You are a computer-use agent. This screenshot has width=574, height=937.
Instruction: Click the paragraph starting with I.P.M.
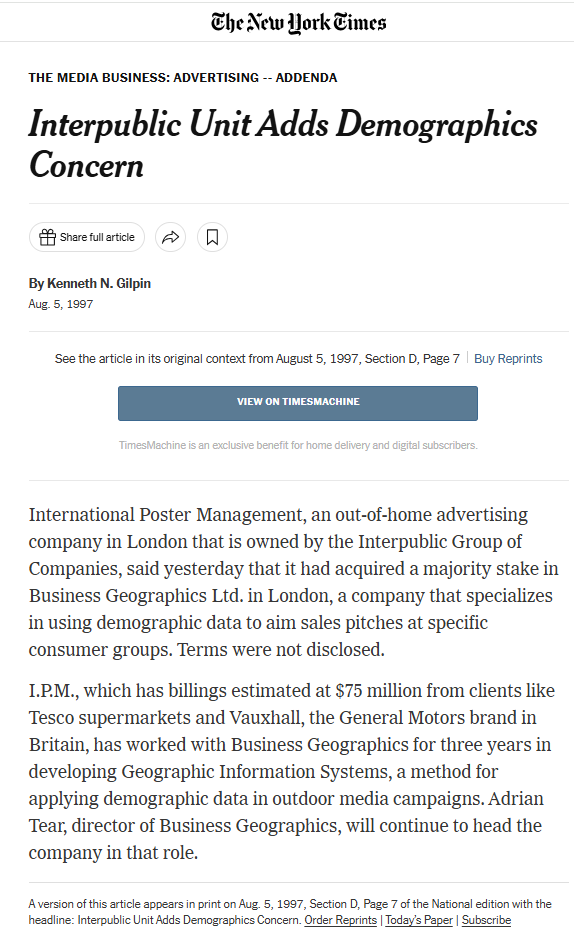tap(291, 771)
